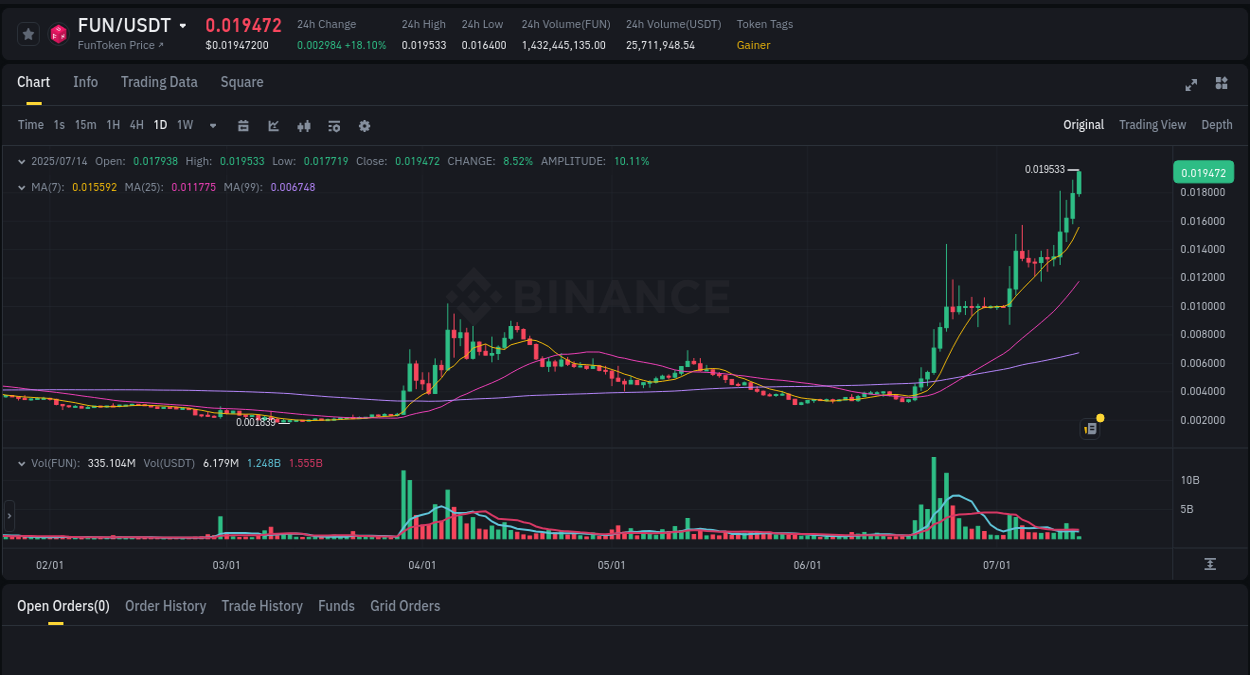Expand the chart to fullscreen

click(x=1191, y=85)
